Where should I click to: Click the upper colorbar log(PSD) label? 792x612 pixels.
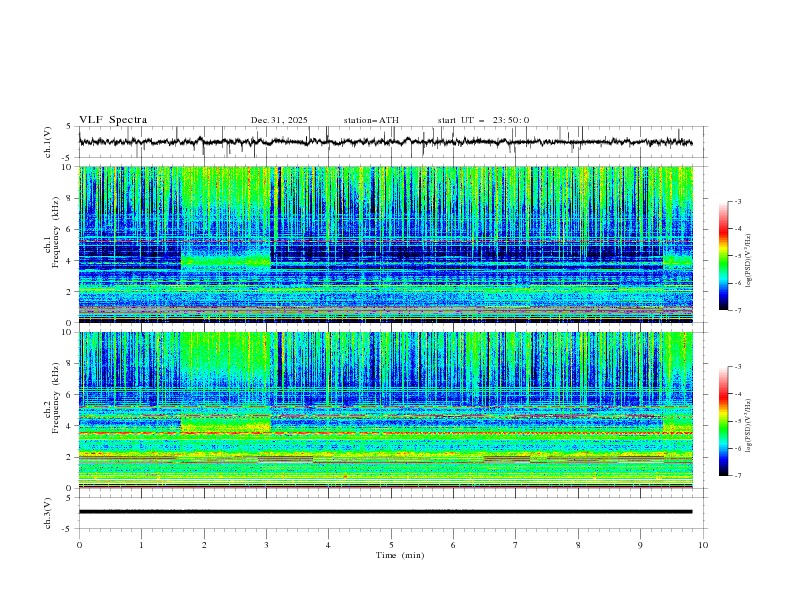click(x=749, y=261)
